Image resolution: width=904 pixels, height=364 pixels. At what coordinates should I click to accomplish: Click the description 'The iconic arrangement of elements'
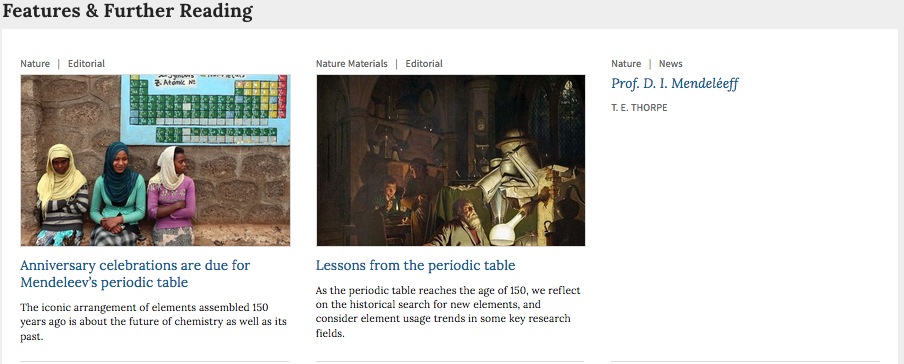pyautogui.click(x=153, y=322)
